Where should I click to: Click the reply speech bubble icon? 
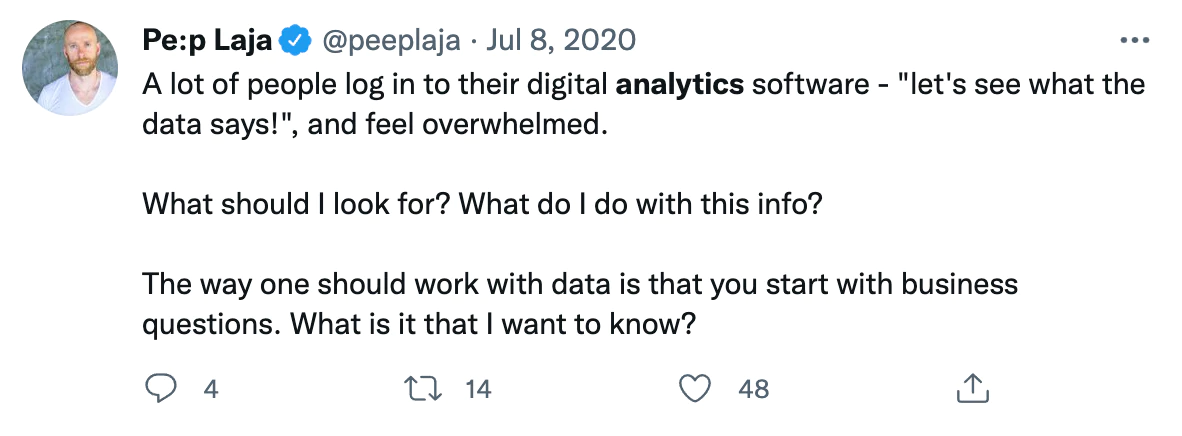point(161,389)
